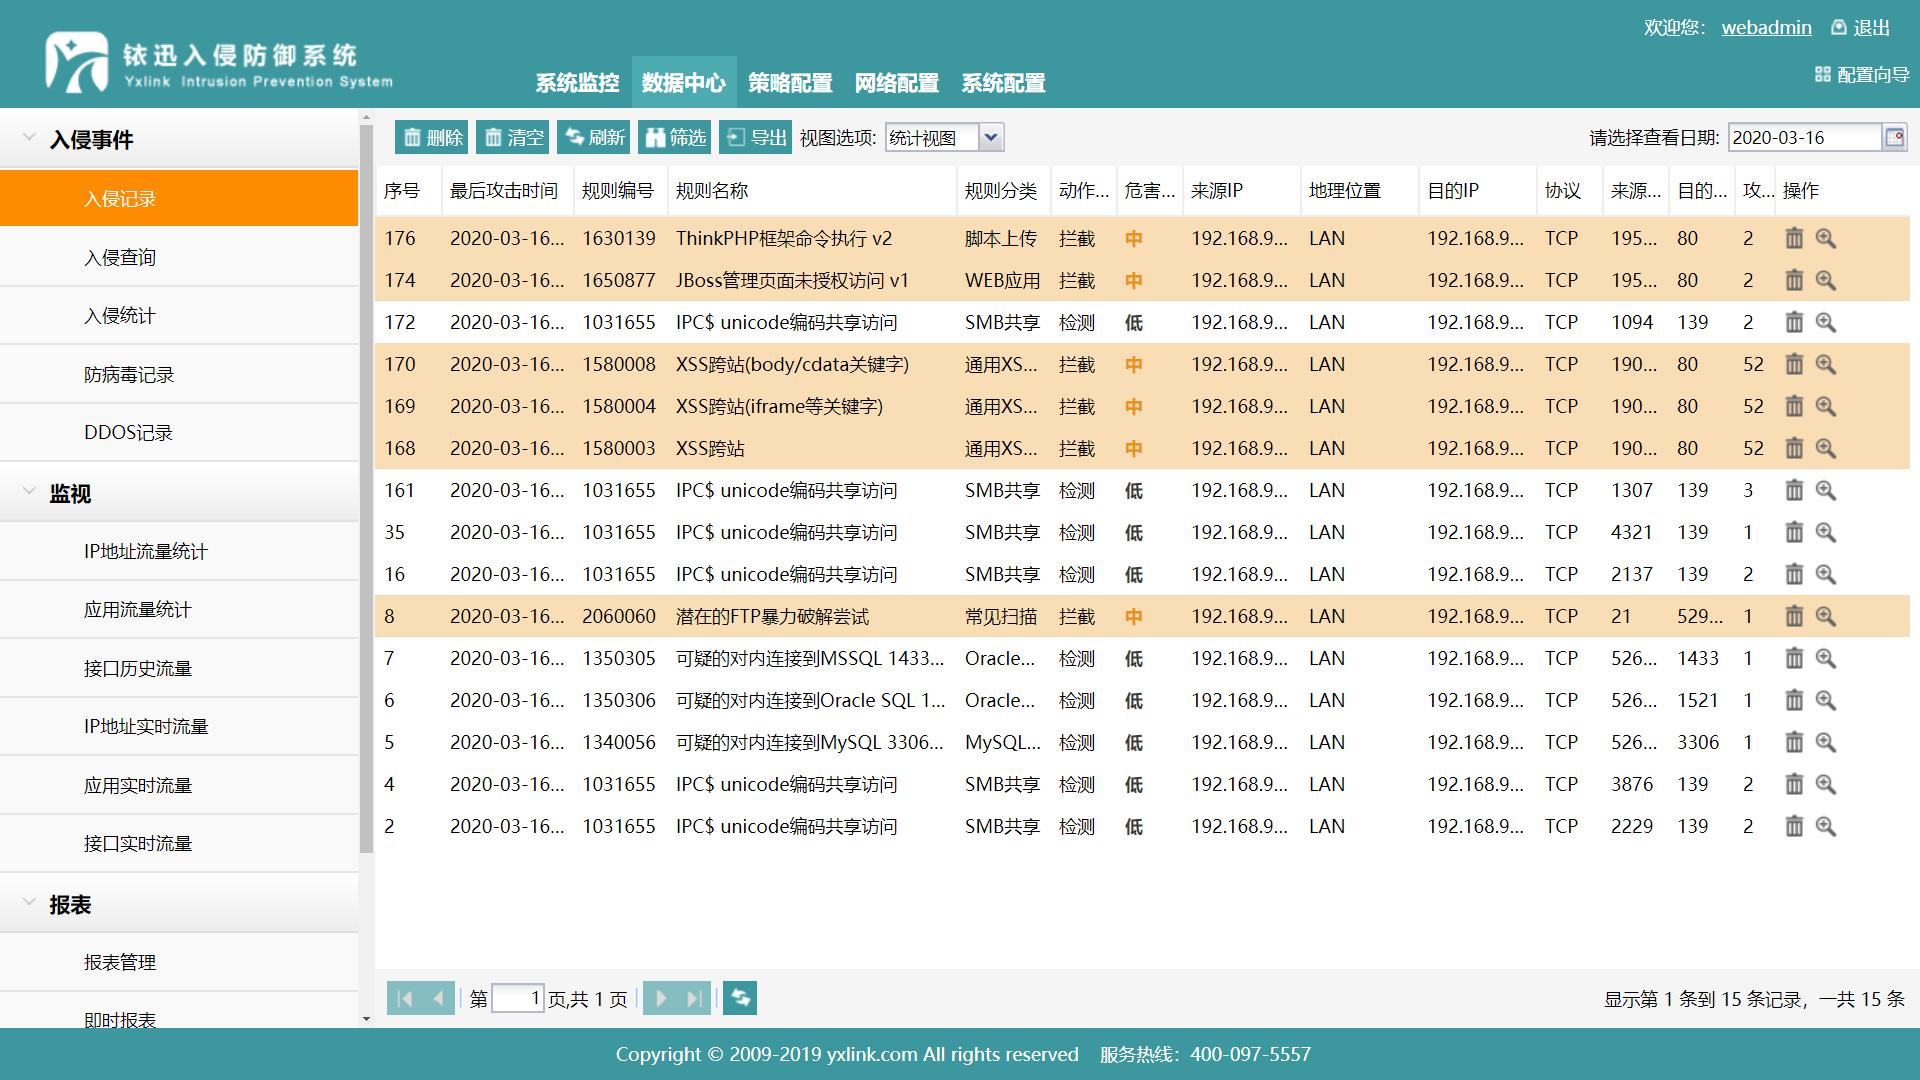Select 入侵记录 in sidebar

179,198
